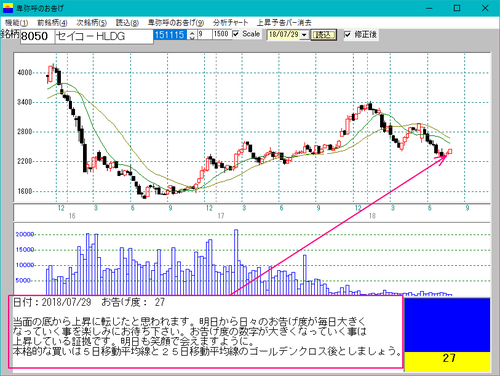Open the 卑弥呼のお告げ(9) menu

(176, 23)
